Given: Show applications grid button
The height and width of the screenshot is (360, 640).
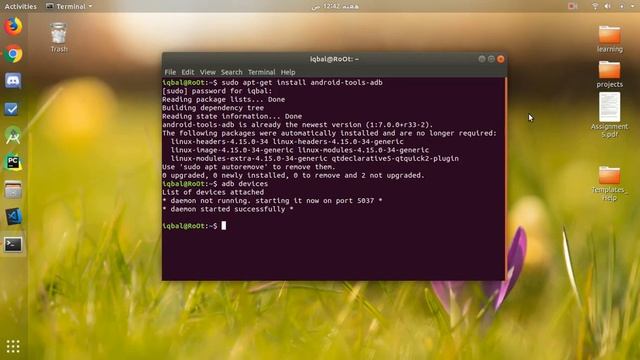Looking at the screenshot, I should click(x=13, y=346).
